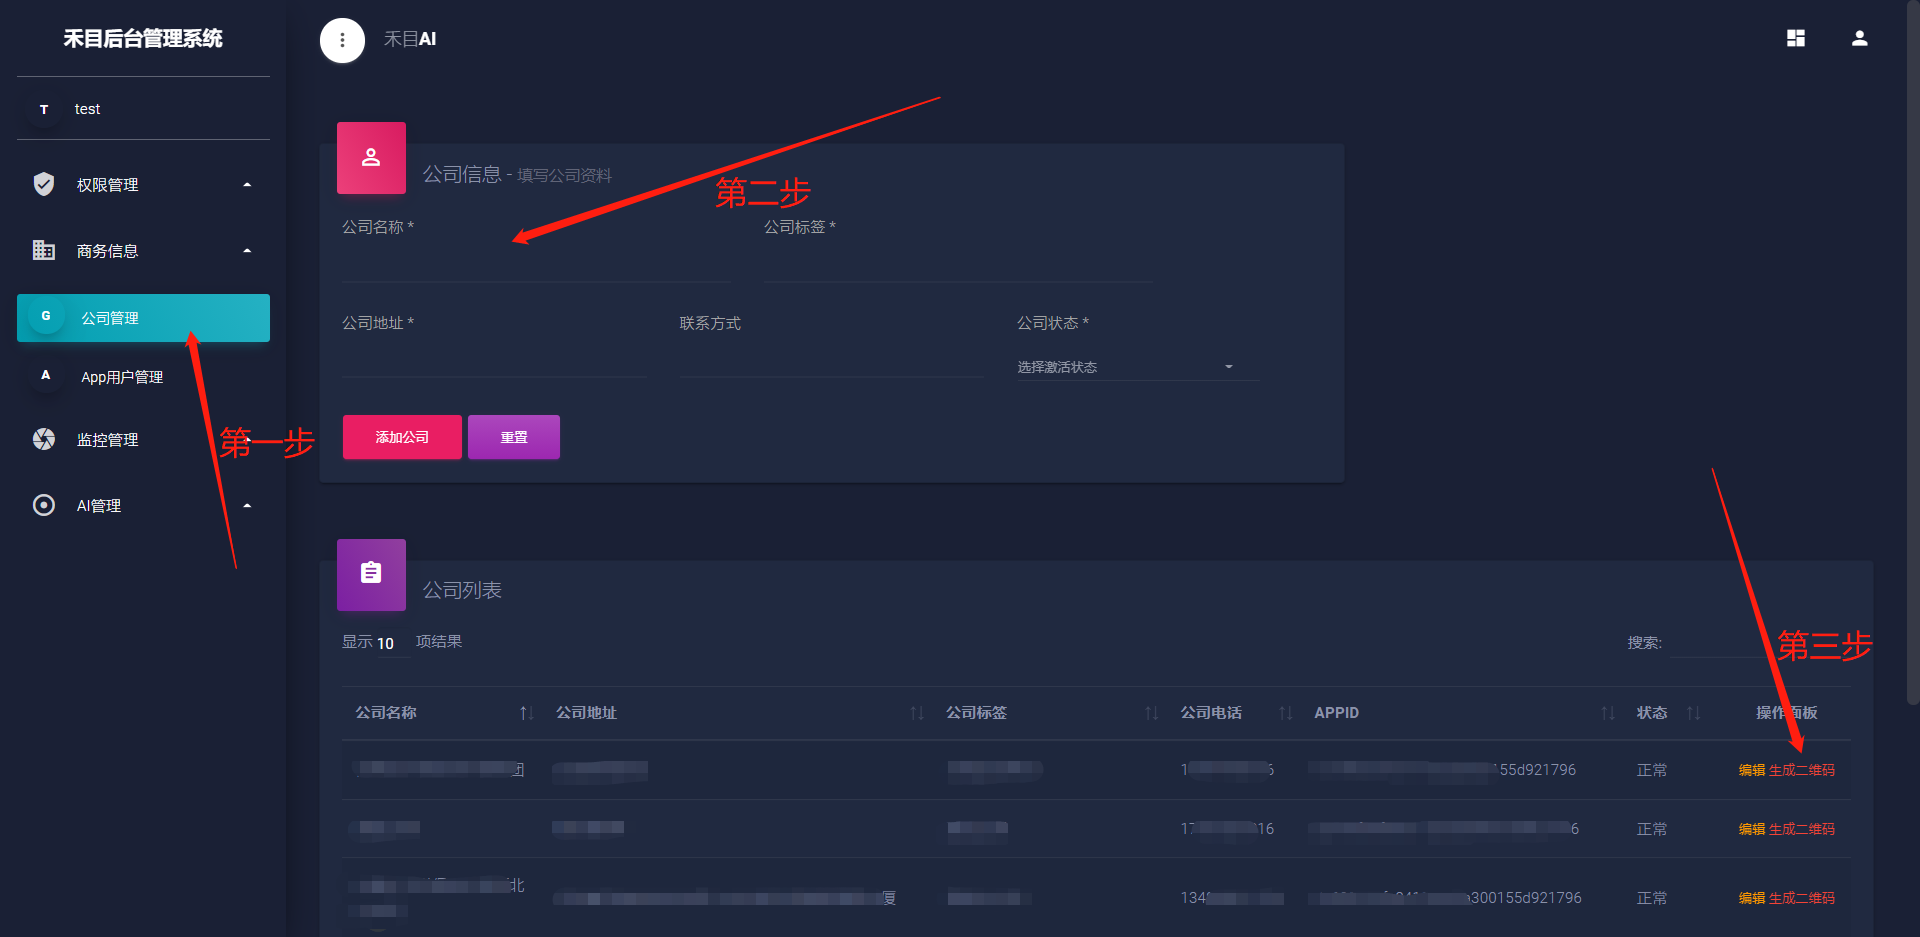Viewport: 1920px width, 937px height.
Task: Click the 禾目后台管理系统 title
Action: (143, 38)
